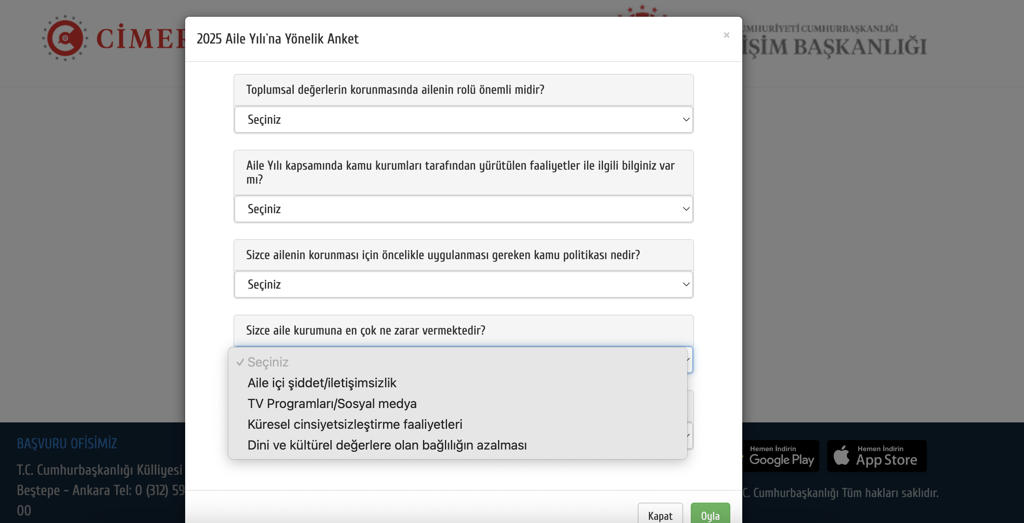Viewport: 1024px width, 523px height.
Task: Select 'Küresel cinsiyetsizleştirme faaliyetleri' option
Action: (x=355, y=424)
